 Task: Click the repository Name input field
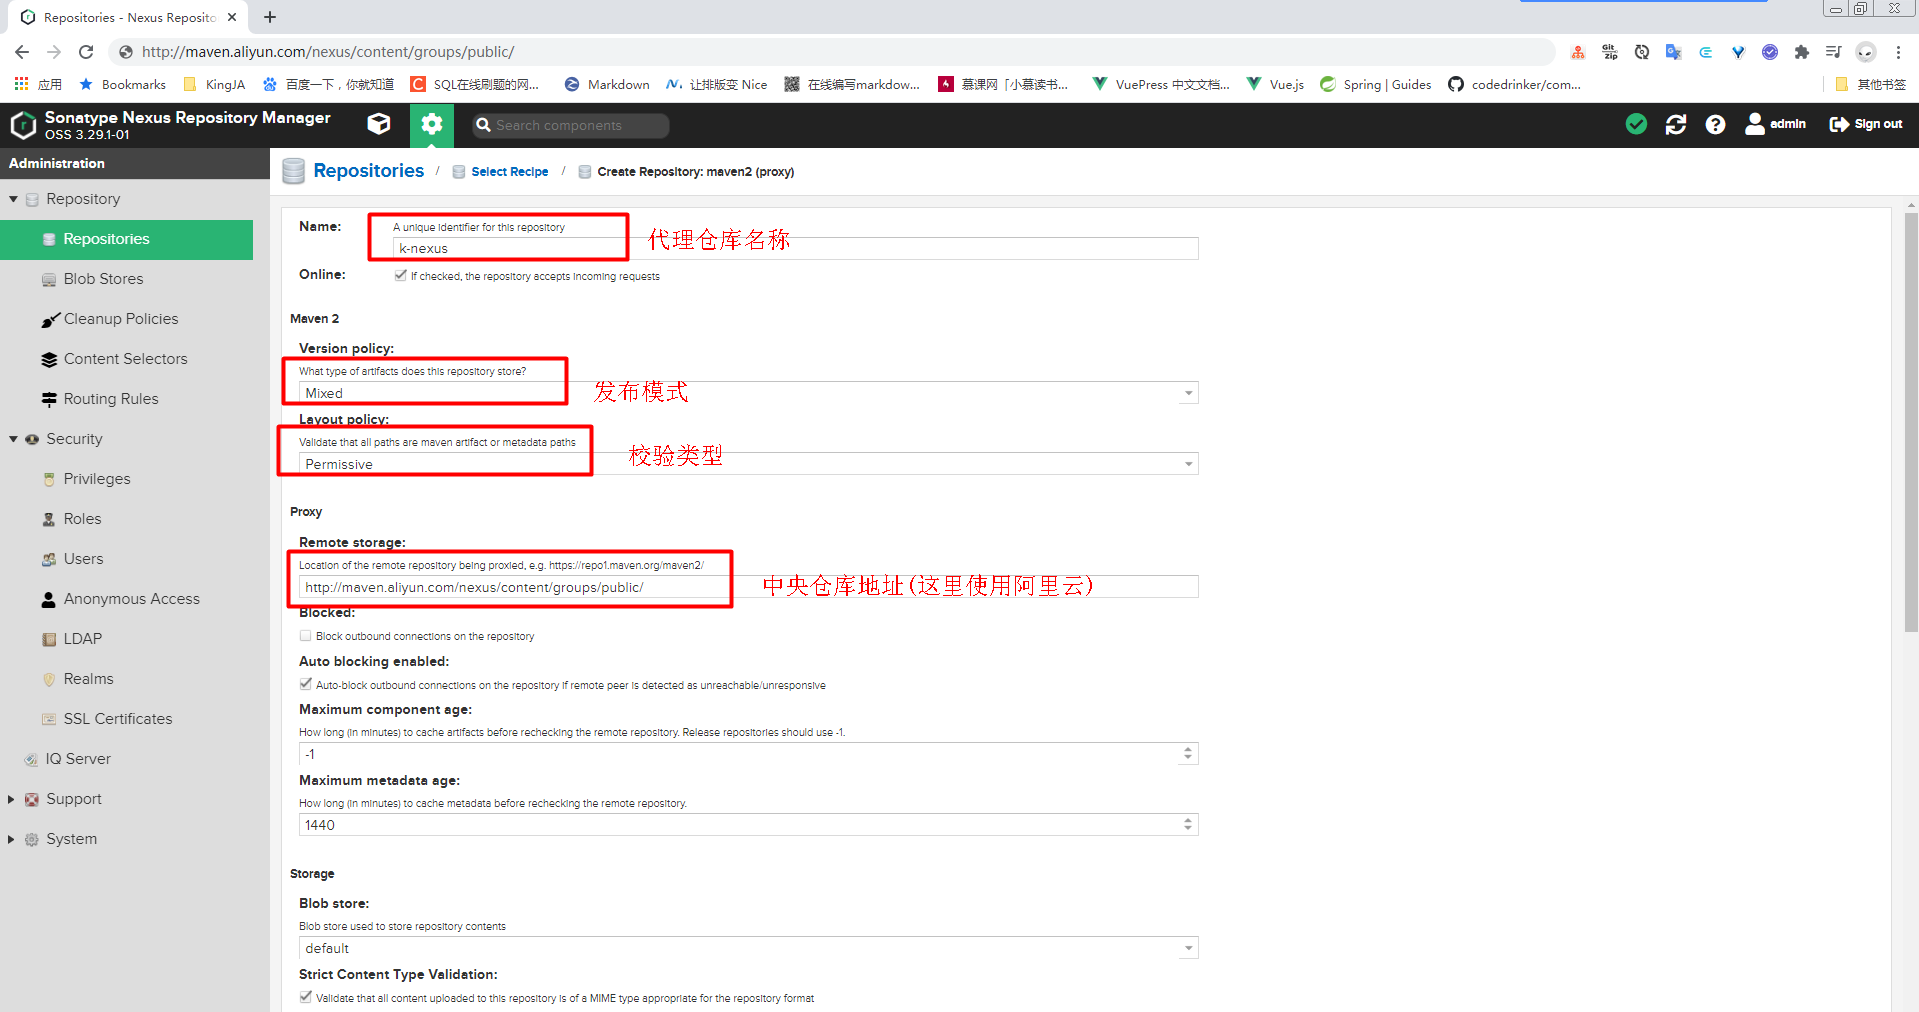click(795, 248)
